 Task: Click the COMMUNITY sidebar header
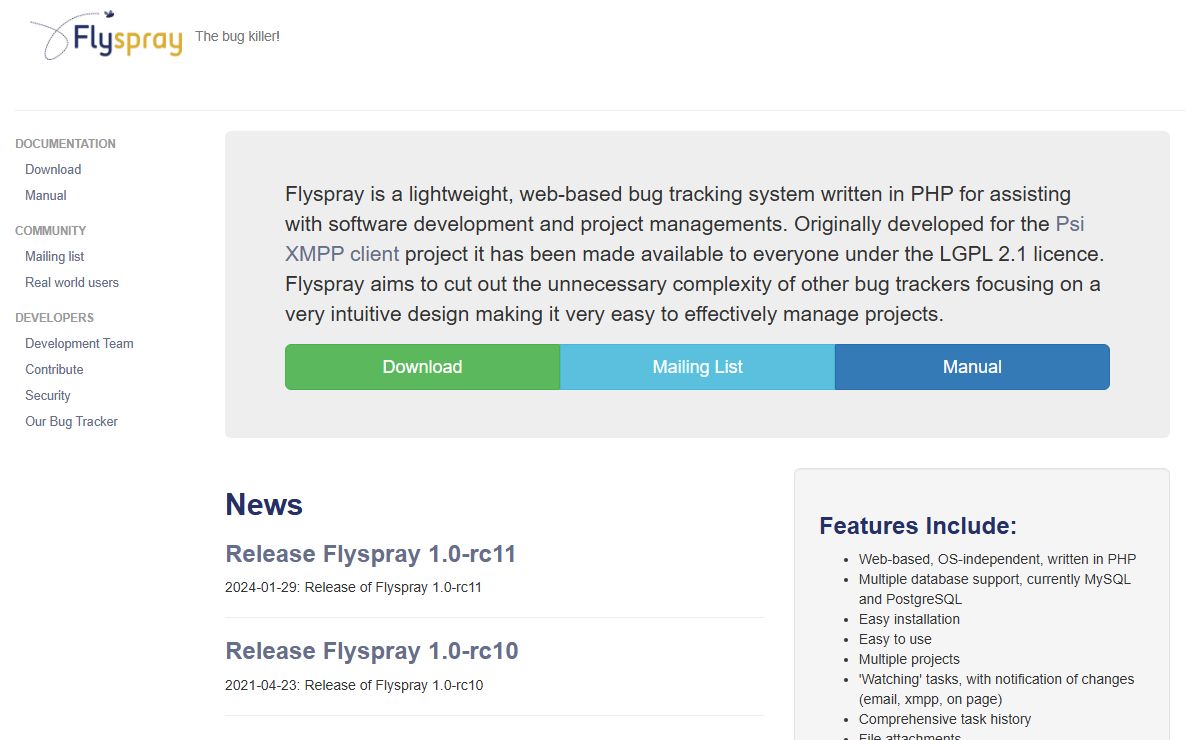click(51, 231)
